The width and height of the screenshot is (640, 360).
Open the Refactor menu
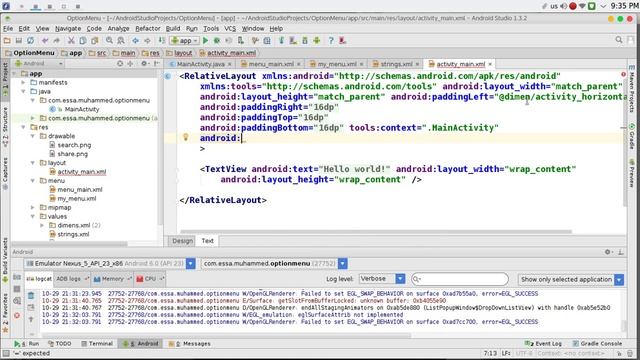point(148,29)
